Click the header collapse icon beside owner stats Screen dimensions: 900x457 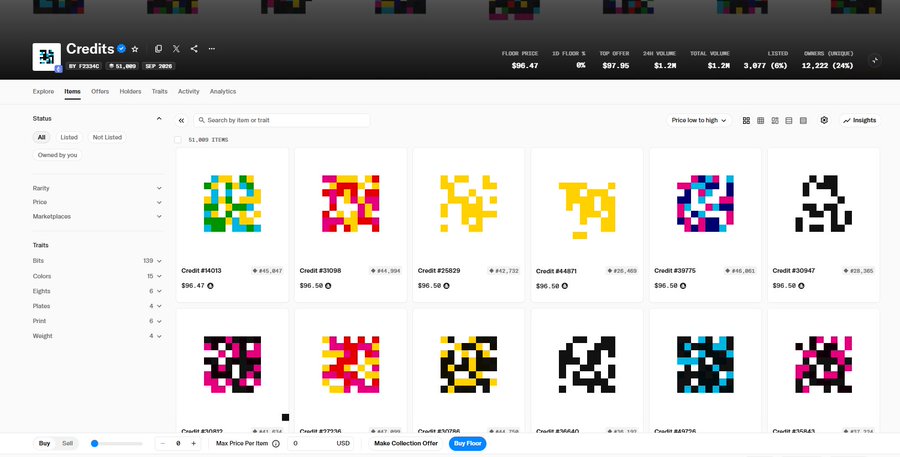pyautogui.click(x=874, y=60)
